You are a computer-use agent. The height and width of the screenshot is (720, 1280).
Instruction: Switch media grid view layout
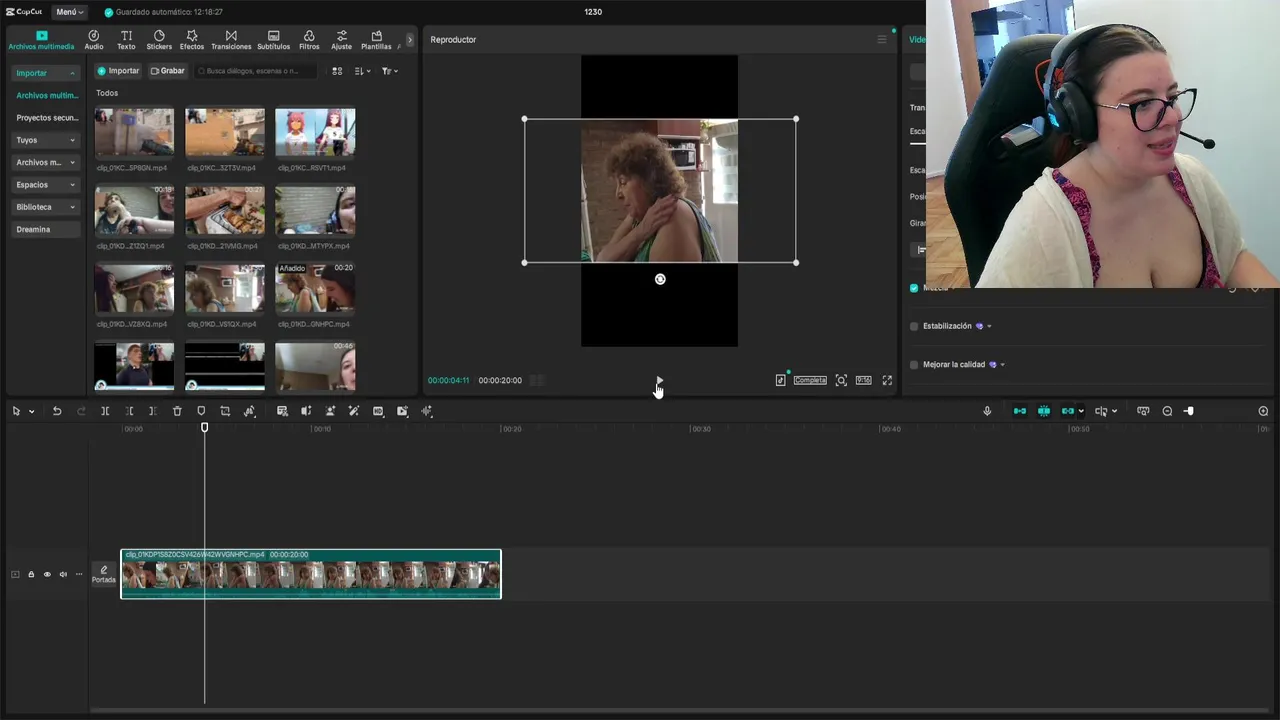337,71
